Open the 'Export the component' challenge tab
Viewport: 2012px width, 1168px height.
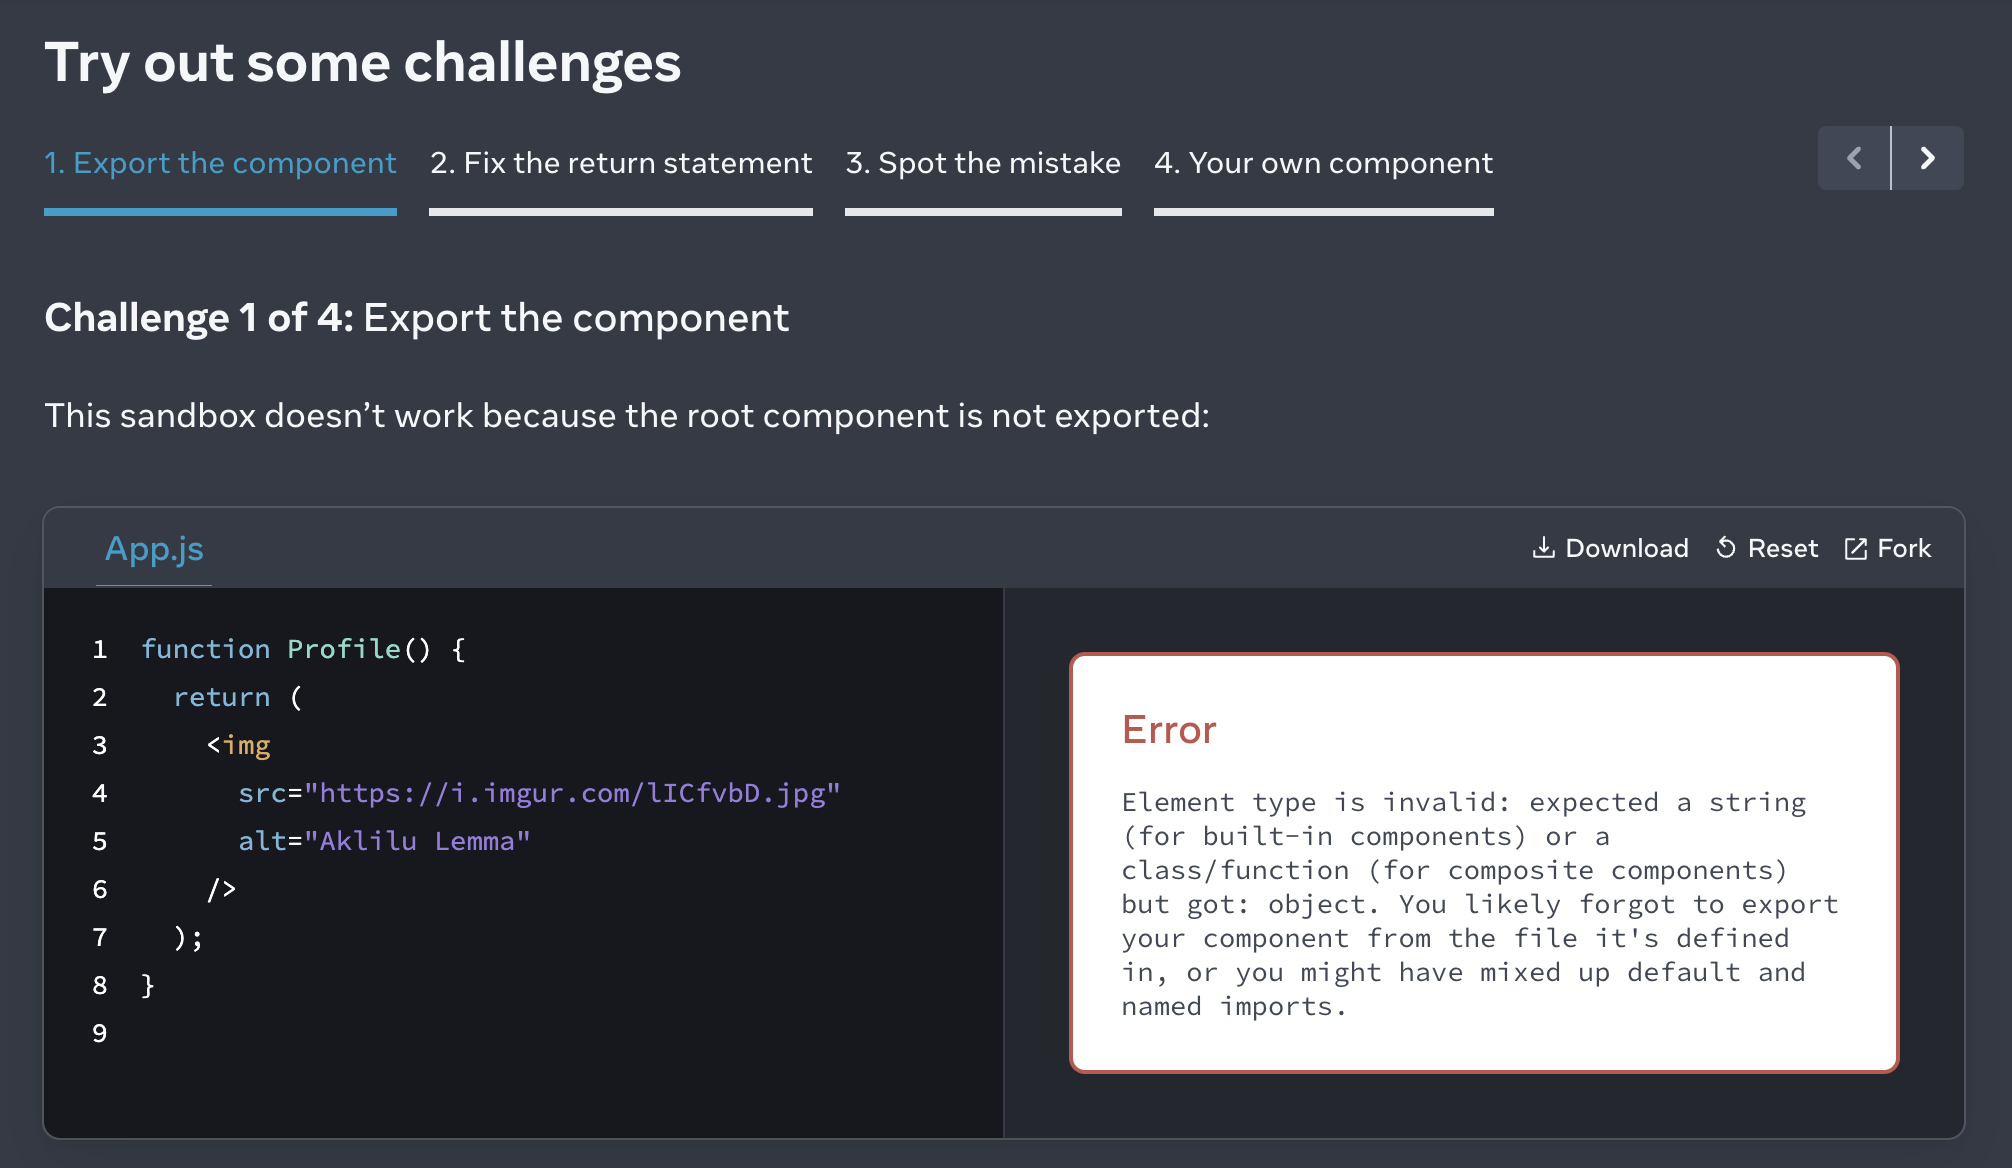click(x=220, y=163)
